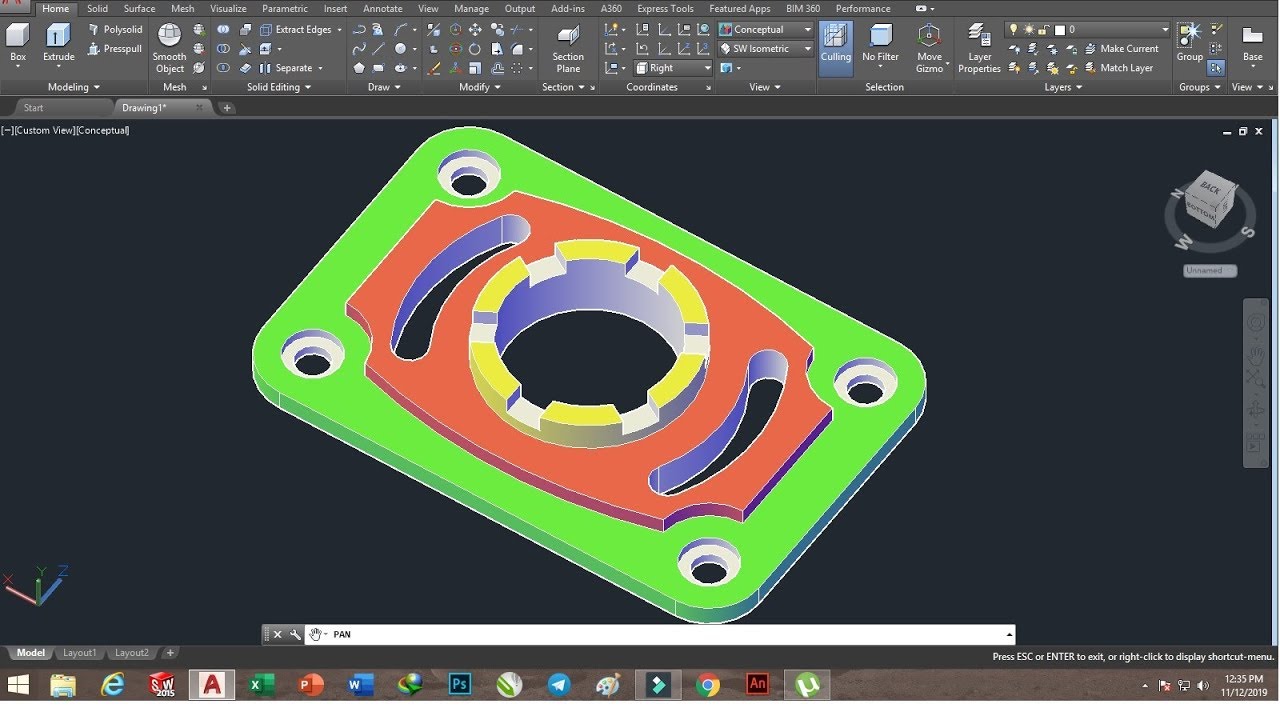Screen dimensions: 1280x720
Task: Switch to the Layout1 tab
Action: pos(80,653)
